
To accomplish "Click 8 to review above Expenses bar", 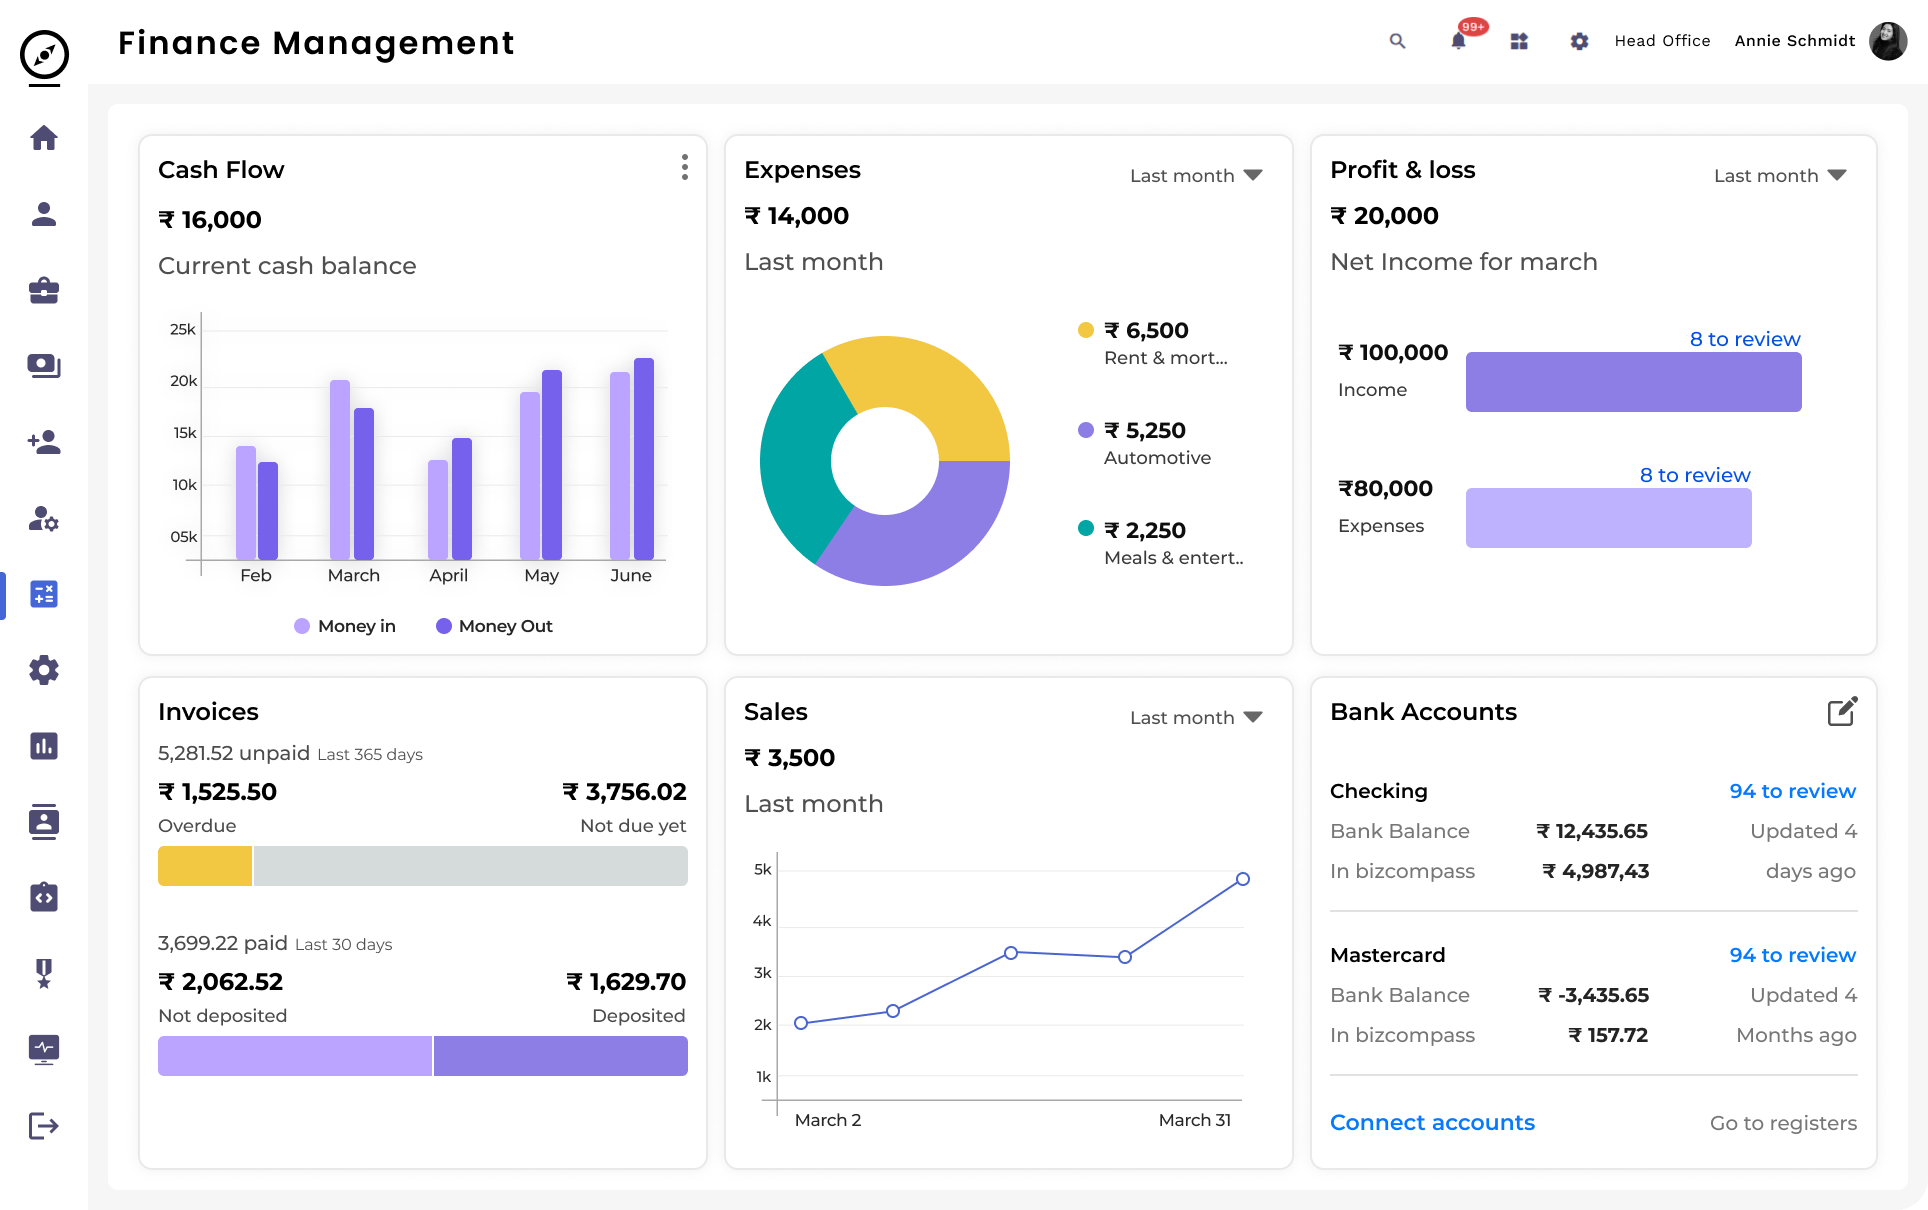I will coord(1695,475).
